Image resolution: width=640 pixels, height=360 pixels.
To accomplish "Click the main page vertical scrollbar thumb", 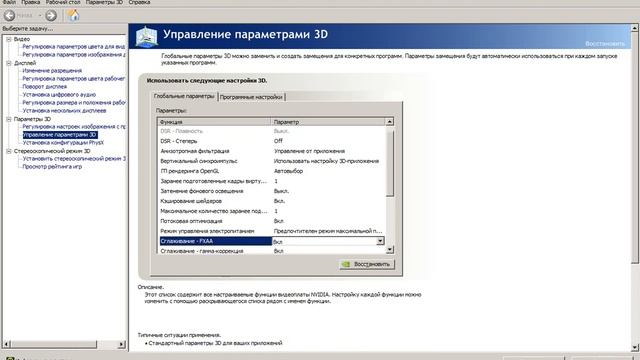I will tap(635, 148).
